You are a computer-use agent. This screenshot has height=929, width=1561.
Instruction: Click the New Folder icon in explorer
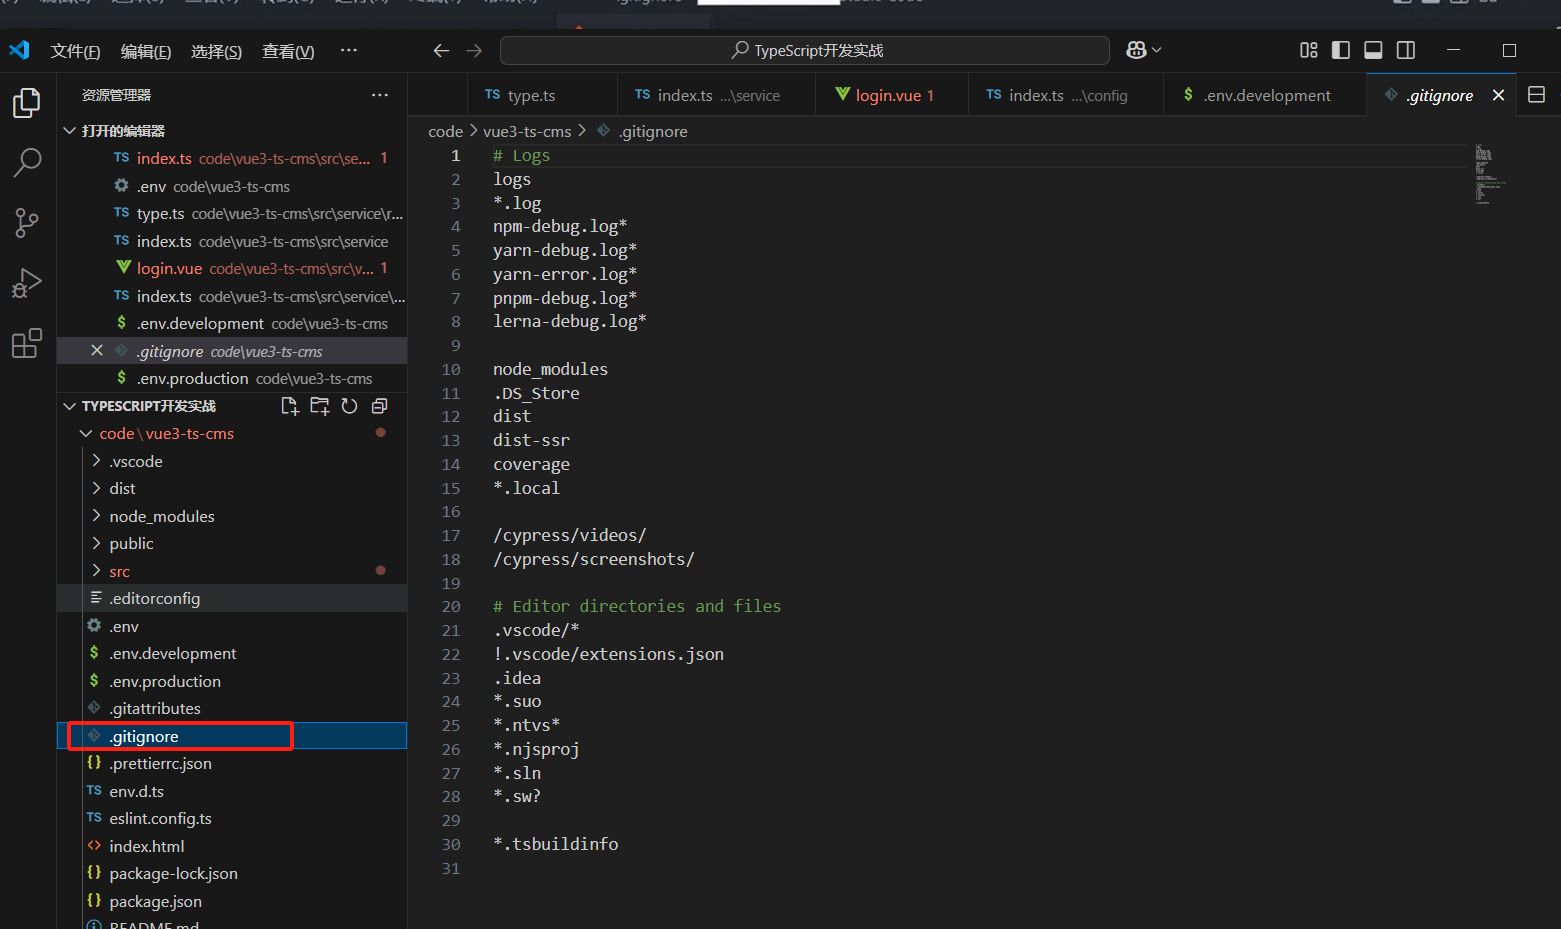[x=320, y=406]
